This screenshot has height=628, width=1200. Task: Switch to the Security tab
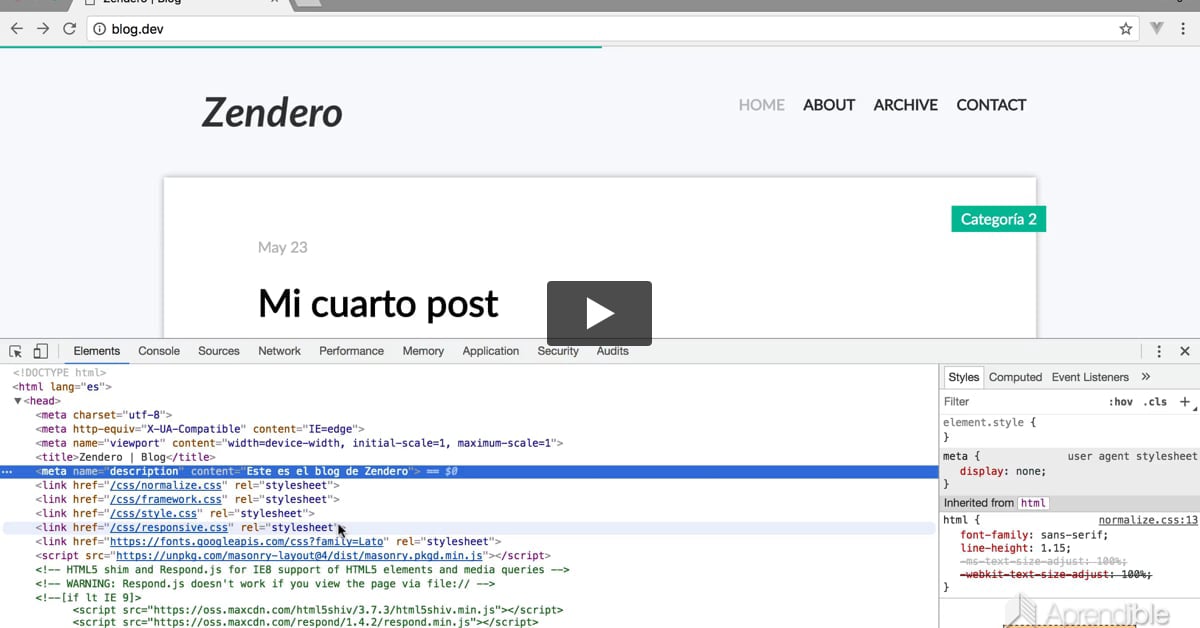(558, 351)
